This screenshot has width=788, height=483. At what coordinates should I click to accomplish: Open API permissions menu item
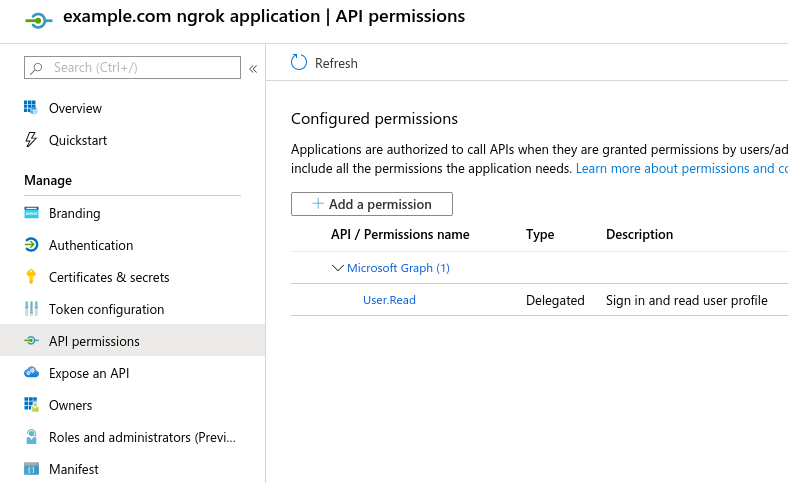click(94, 341)
